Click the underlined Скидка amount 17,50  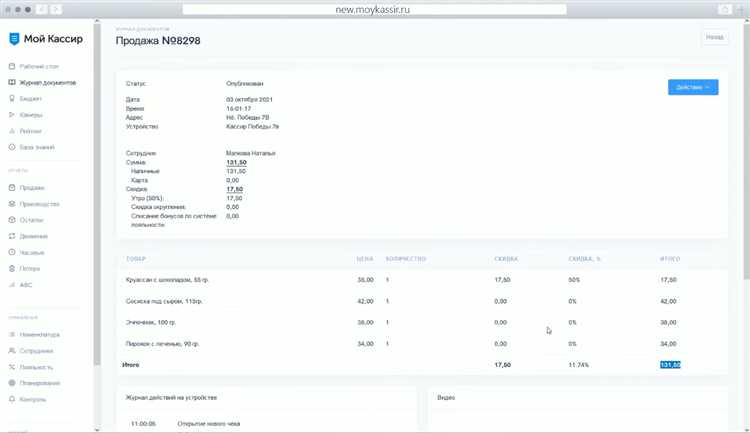point(234,189)
